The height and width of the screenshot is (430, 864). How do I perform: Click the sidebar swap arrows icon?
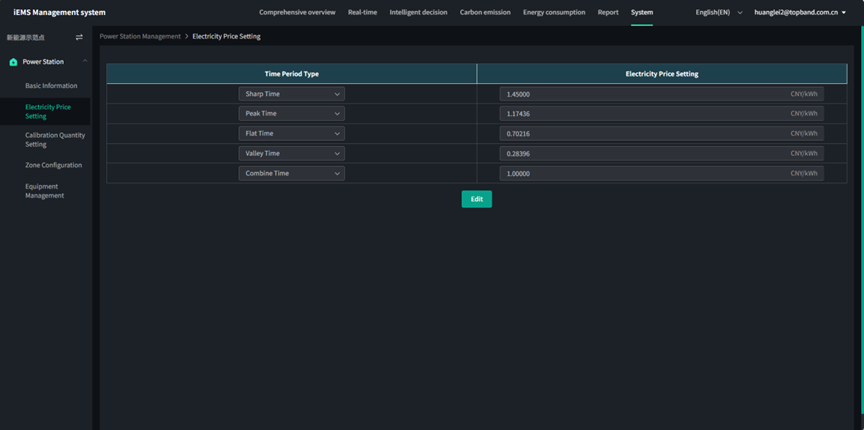79,37
